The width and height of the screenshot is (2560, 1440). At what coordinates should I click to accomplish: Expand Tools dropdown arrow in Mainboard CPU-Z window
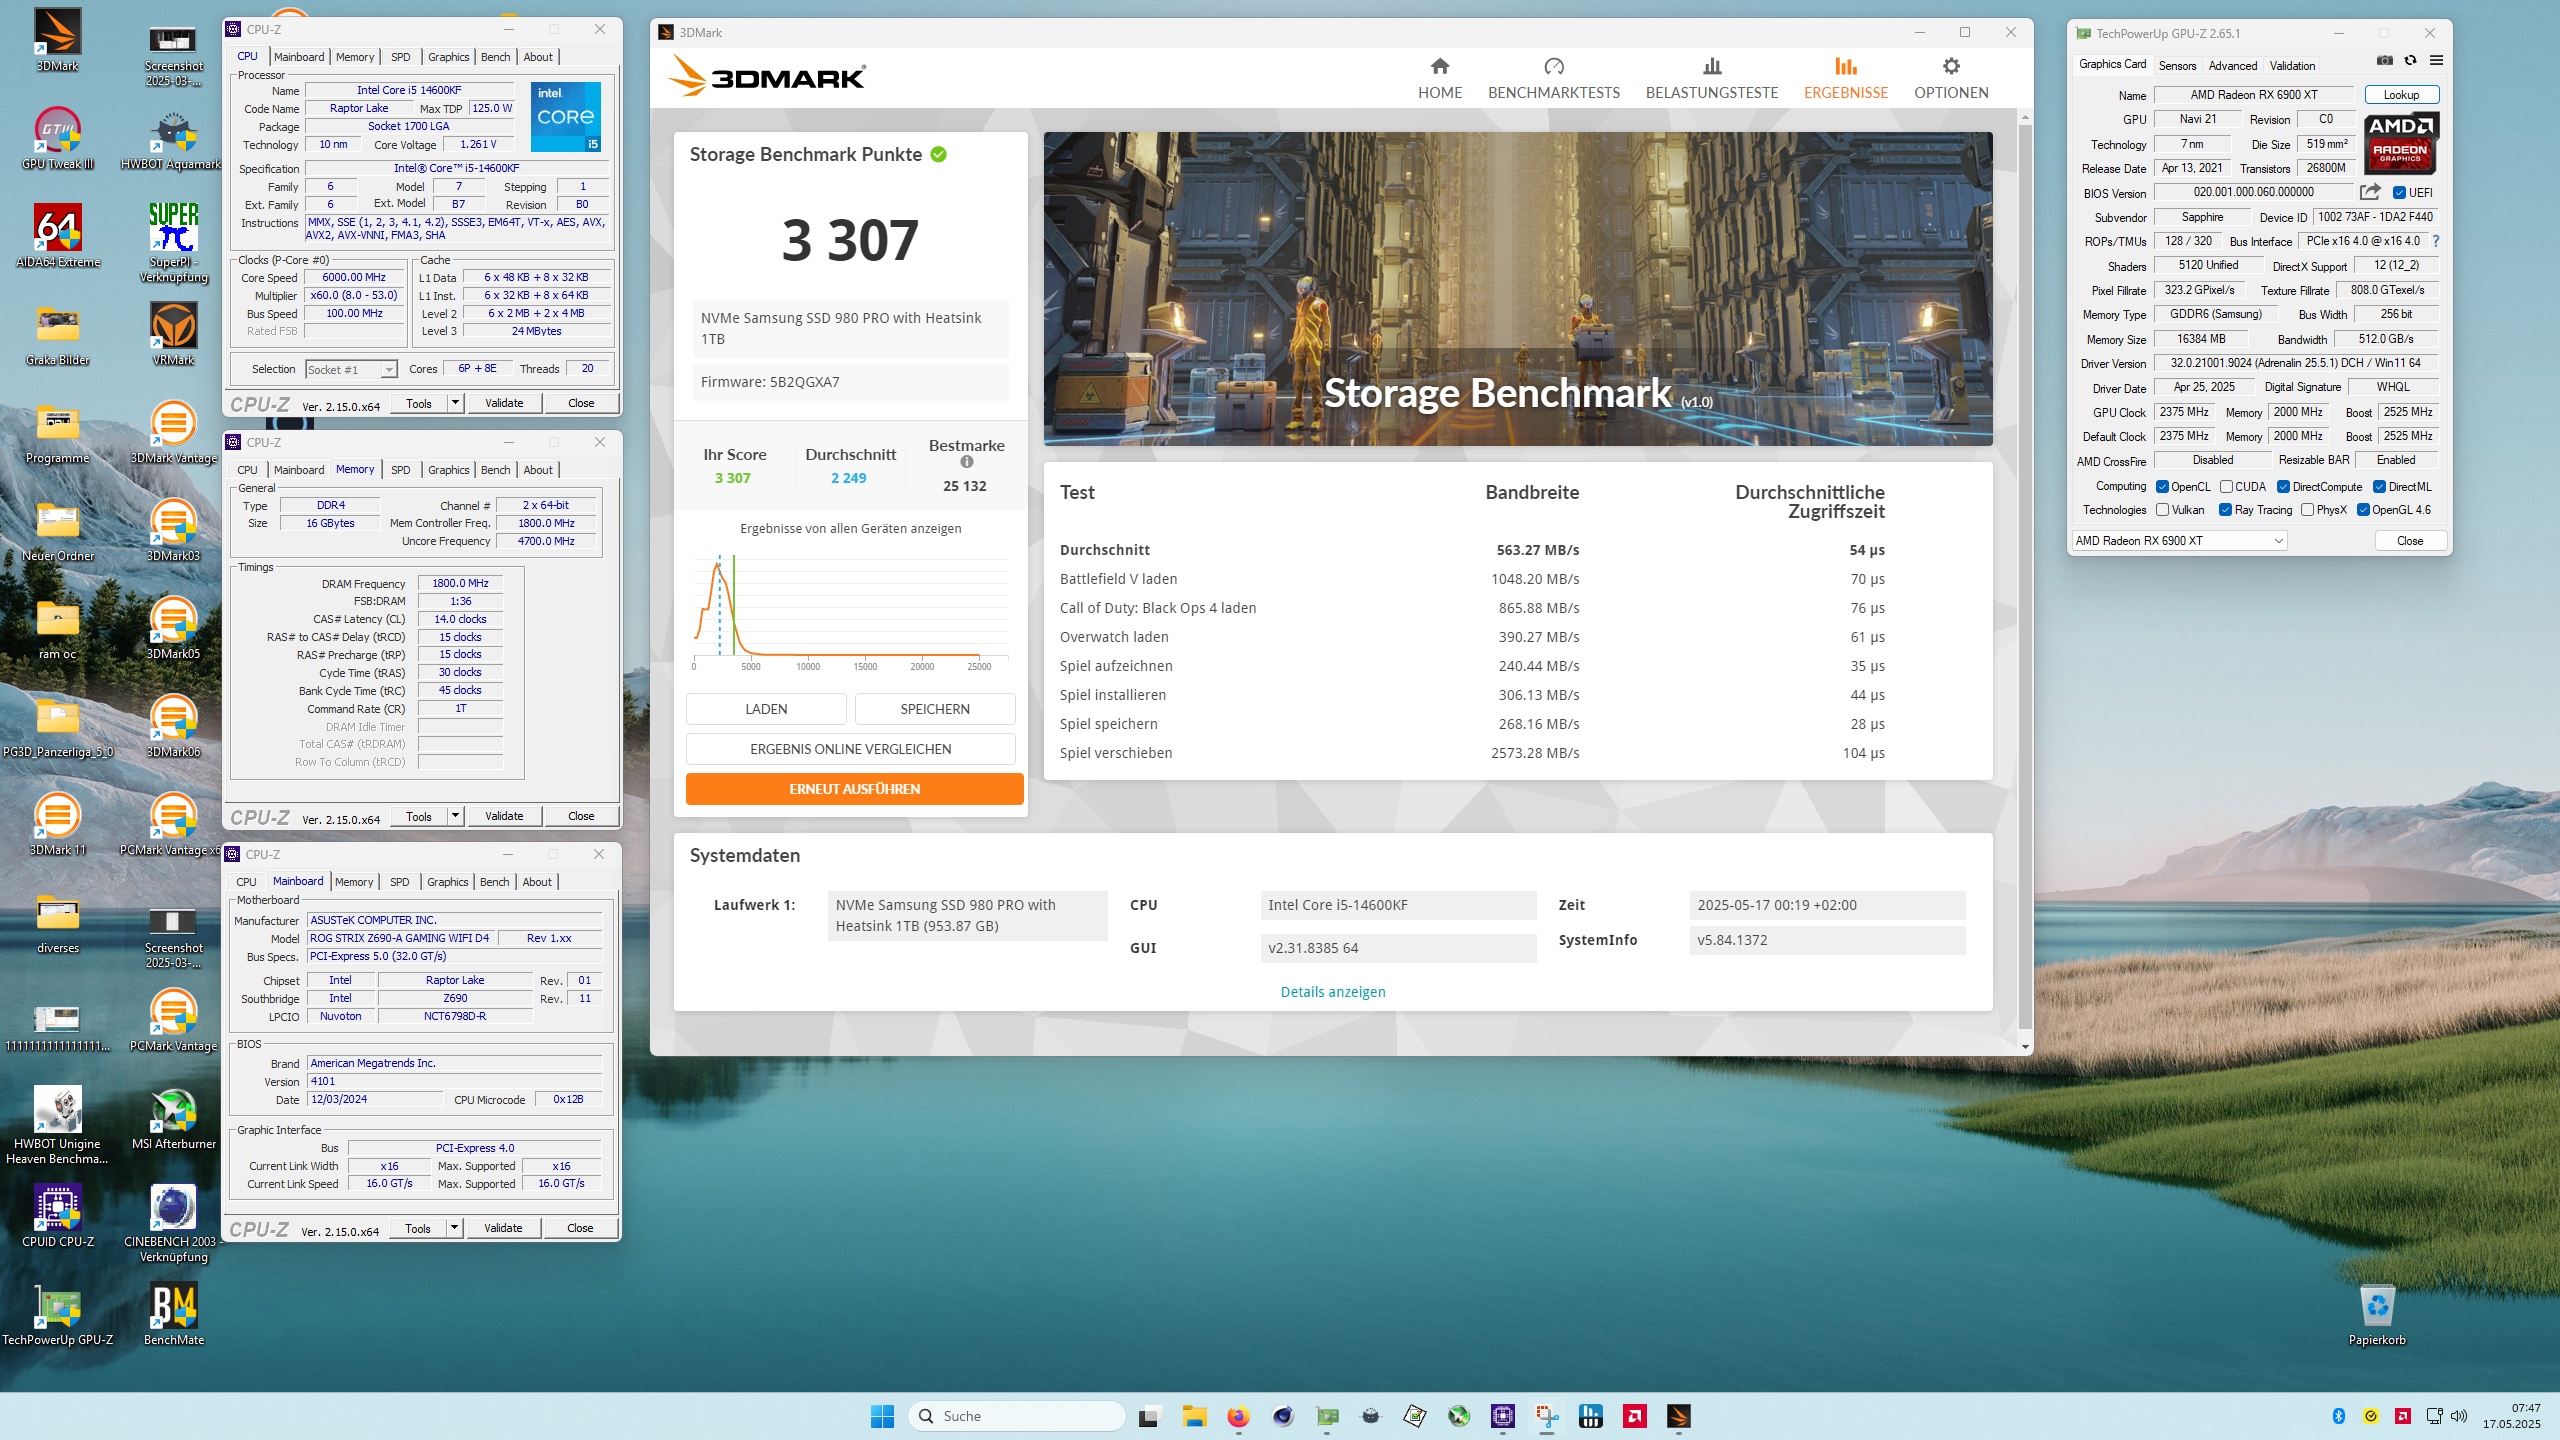coord(454,1228)
